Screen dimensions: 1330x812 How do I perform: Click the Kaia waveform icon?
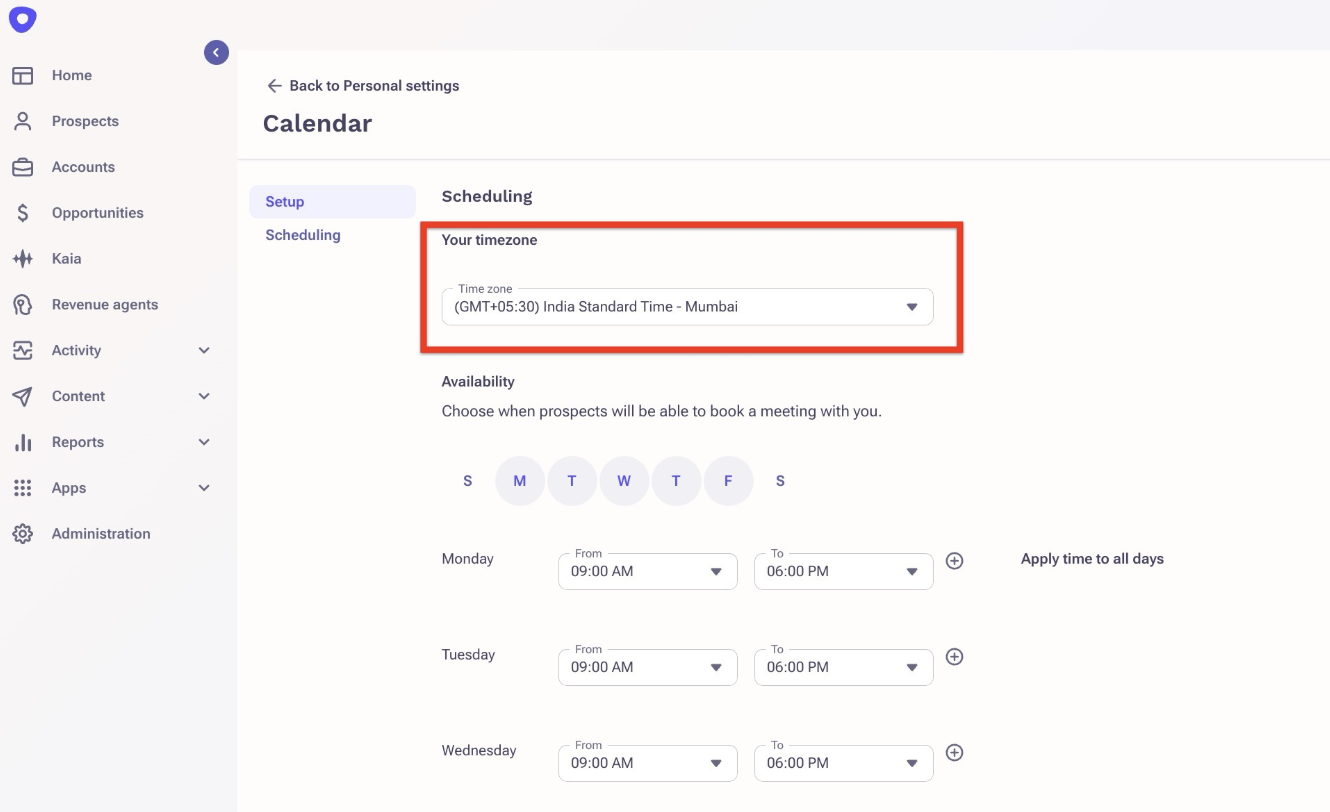[x=22, y=259]
